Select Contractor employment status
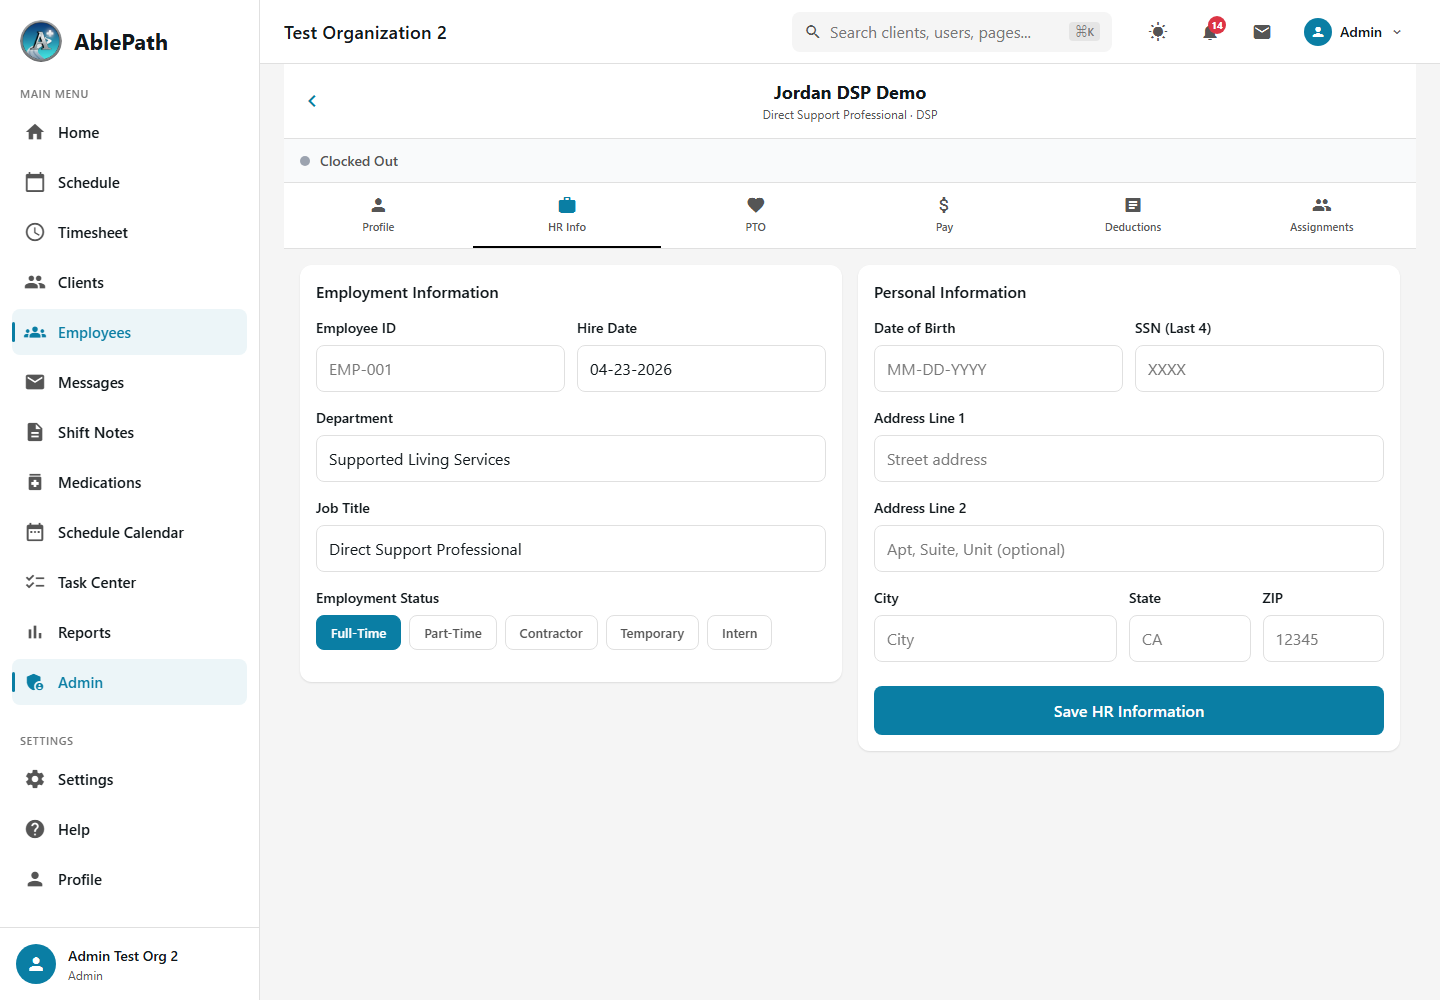 click(551, 633)
